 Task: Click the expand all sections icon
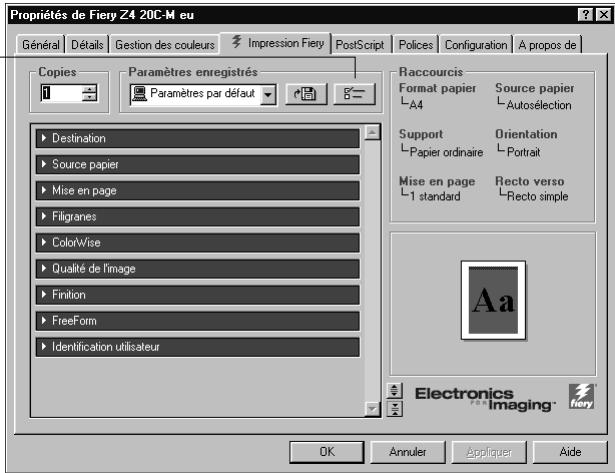pos(395,391)
